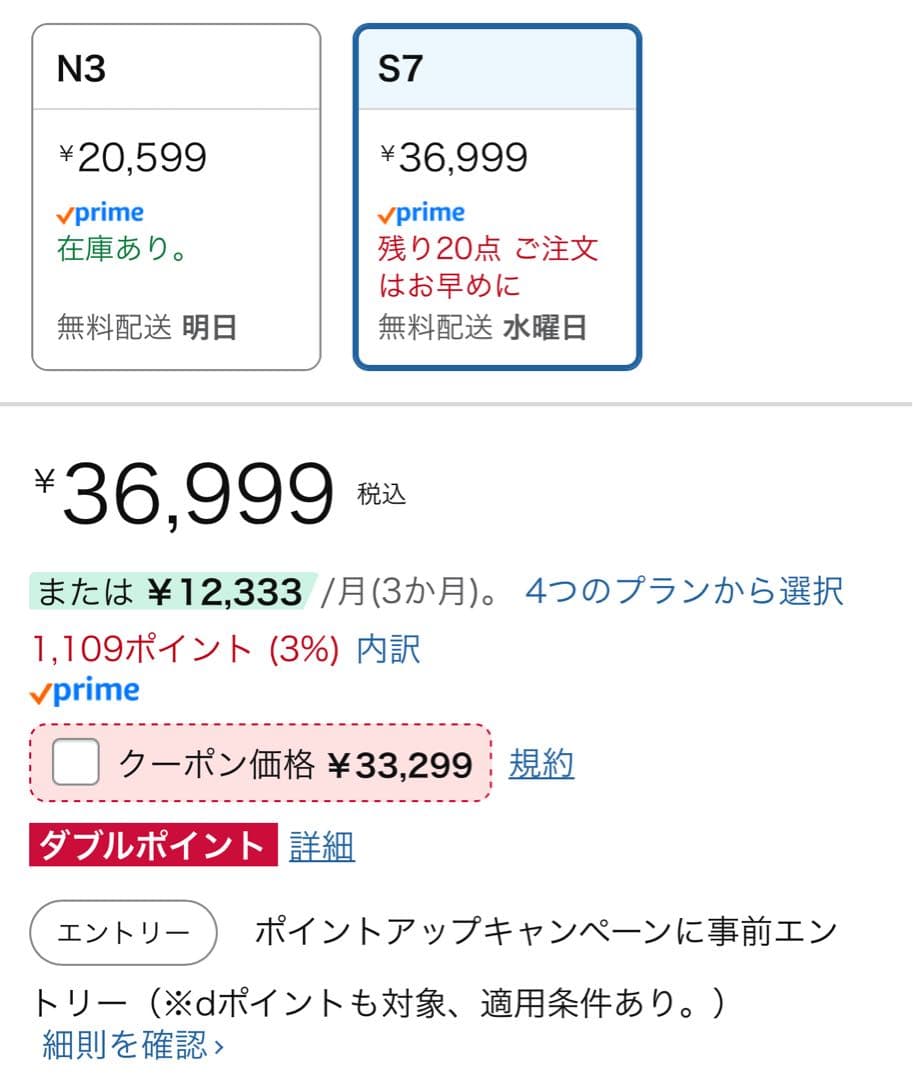913x1080 pixels.
Task: Click the Prime badge inside the S7 card
Action: (423, 212)
